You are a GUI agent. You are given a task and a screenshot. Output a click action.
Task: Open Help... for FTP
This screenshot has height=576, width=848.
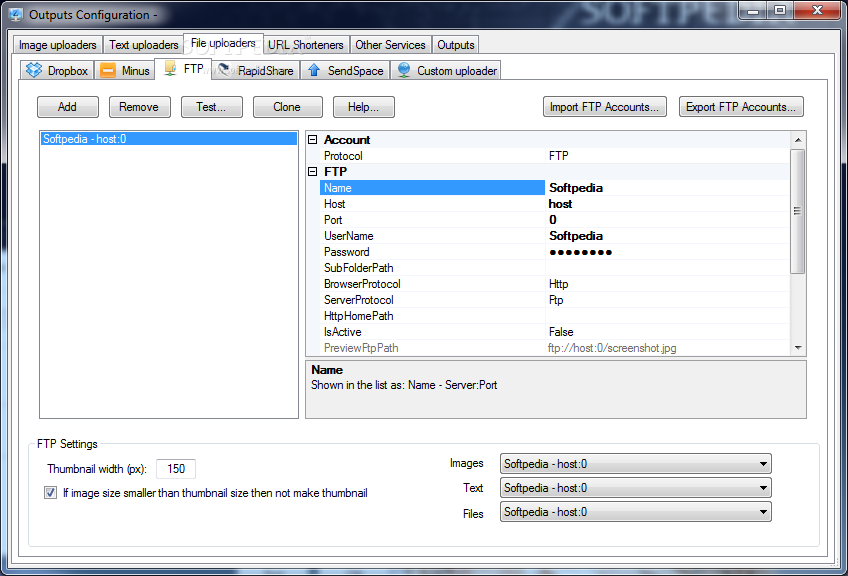(x=363, y=107)
